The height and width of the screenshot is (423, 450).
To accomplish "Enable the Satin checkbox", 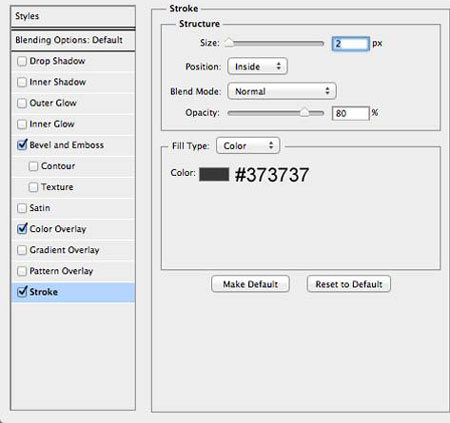I will tap(22, 208).
